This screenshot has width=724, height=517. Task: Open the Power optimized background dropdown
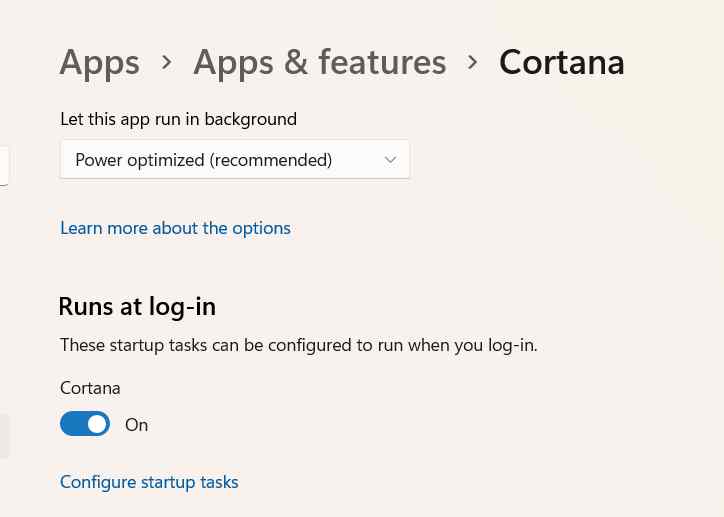pos(235,160)
